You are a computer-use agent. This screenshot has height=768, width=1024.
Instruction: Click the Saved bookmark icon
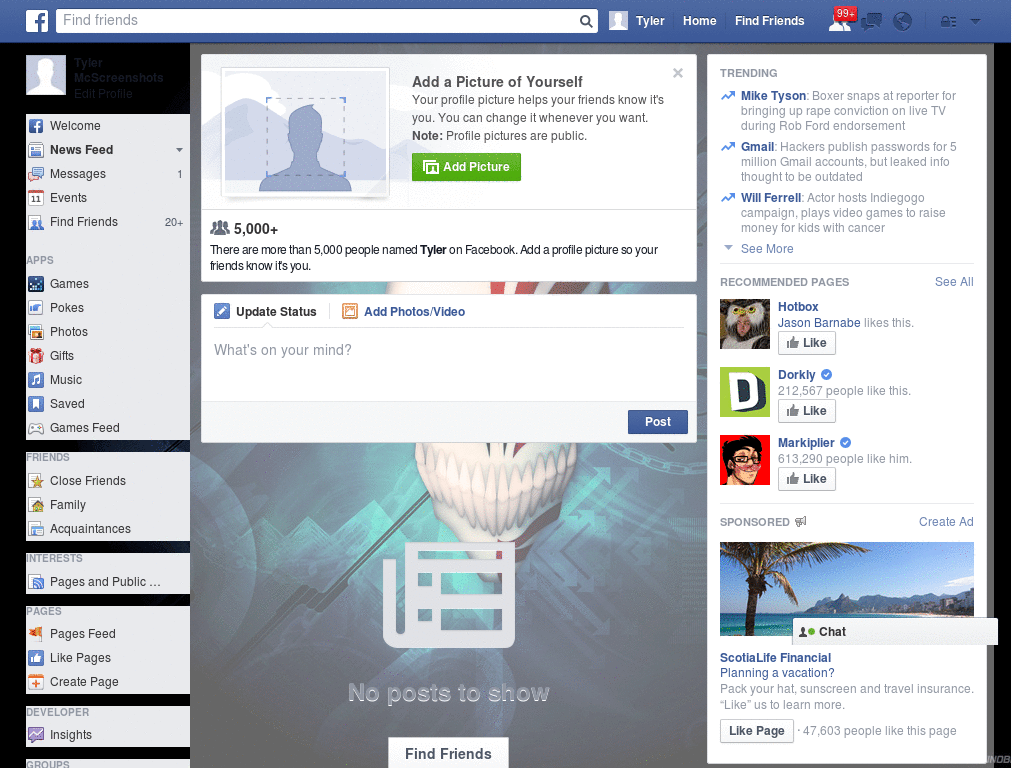pyautogui.click(x=36, y=404)
